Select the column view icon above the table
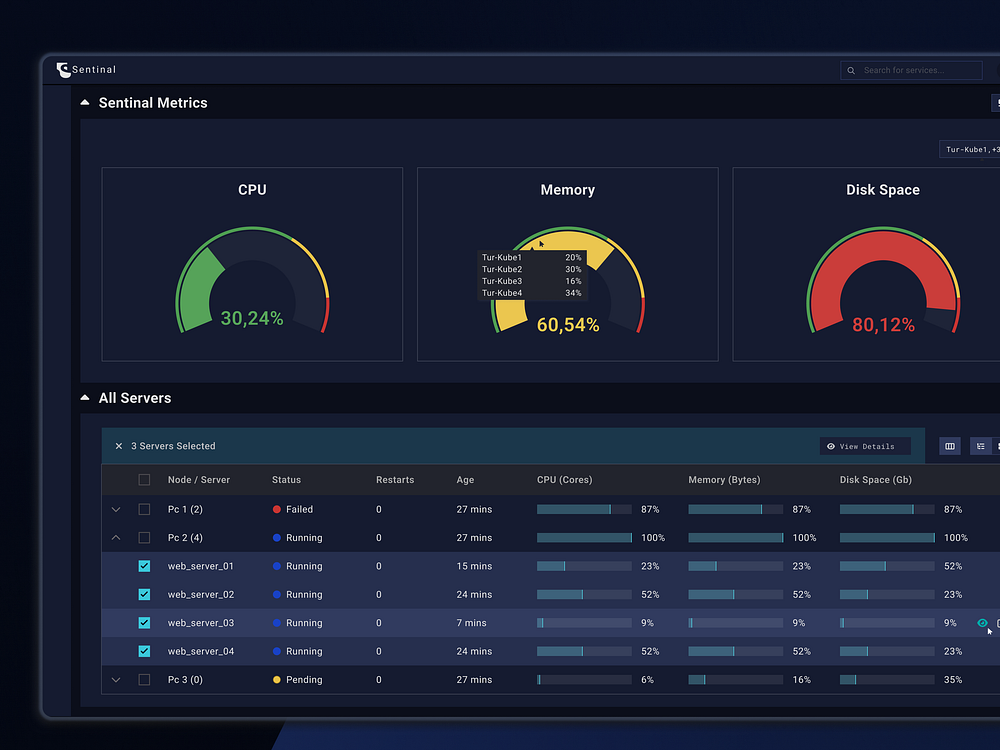This screenshot has width=1000, height=750. coord(949,445)
